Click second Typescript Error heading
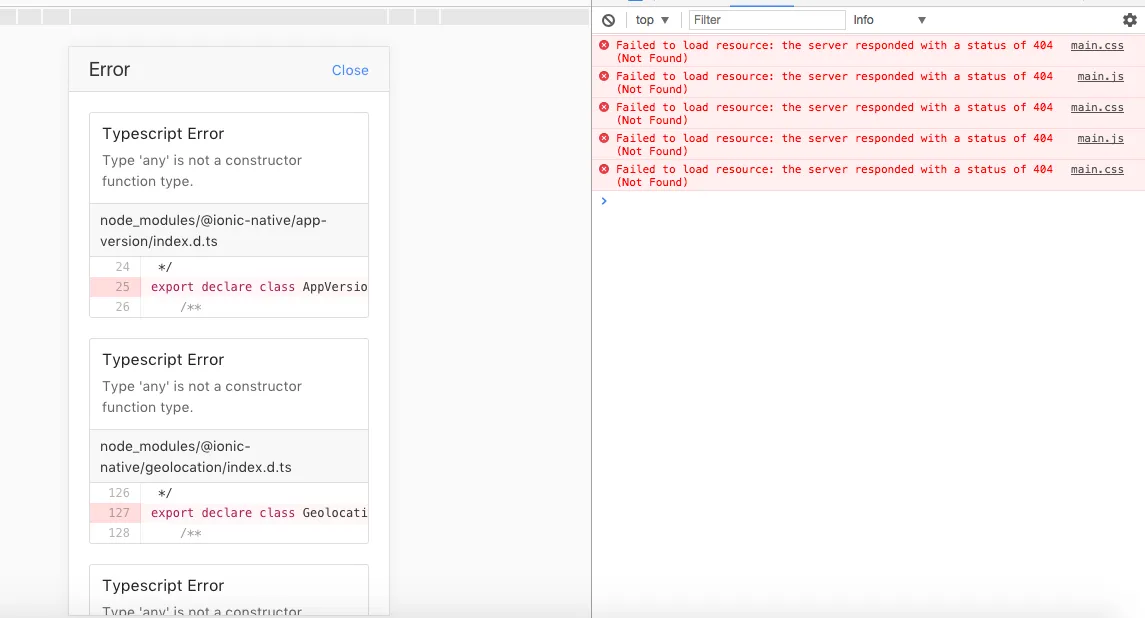The image size is (1145, 618). coord(163,359)
